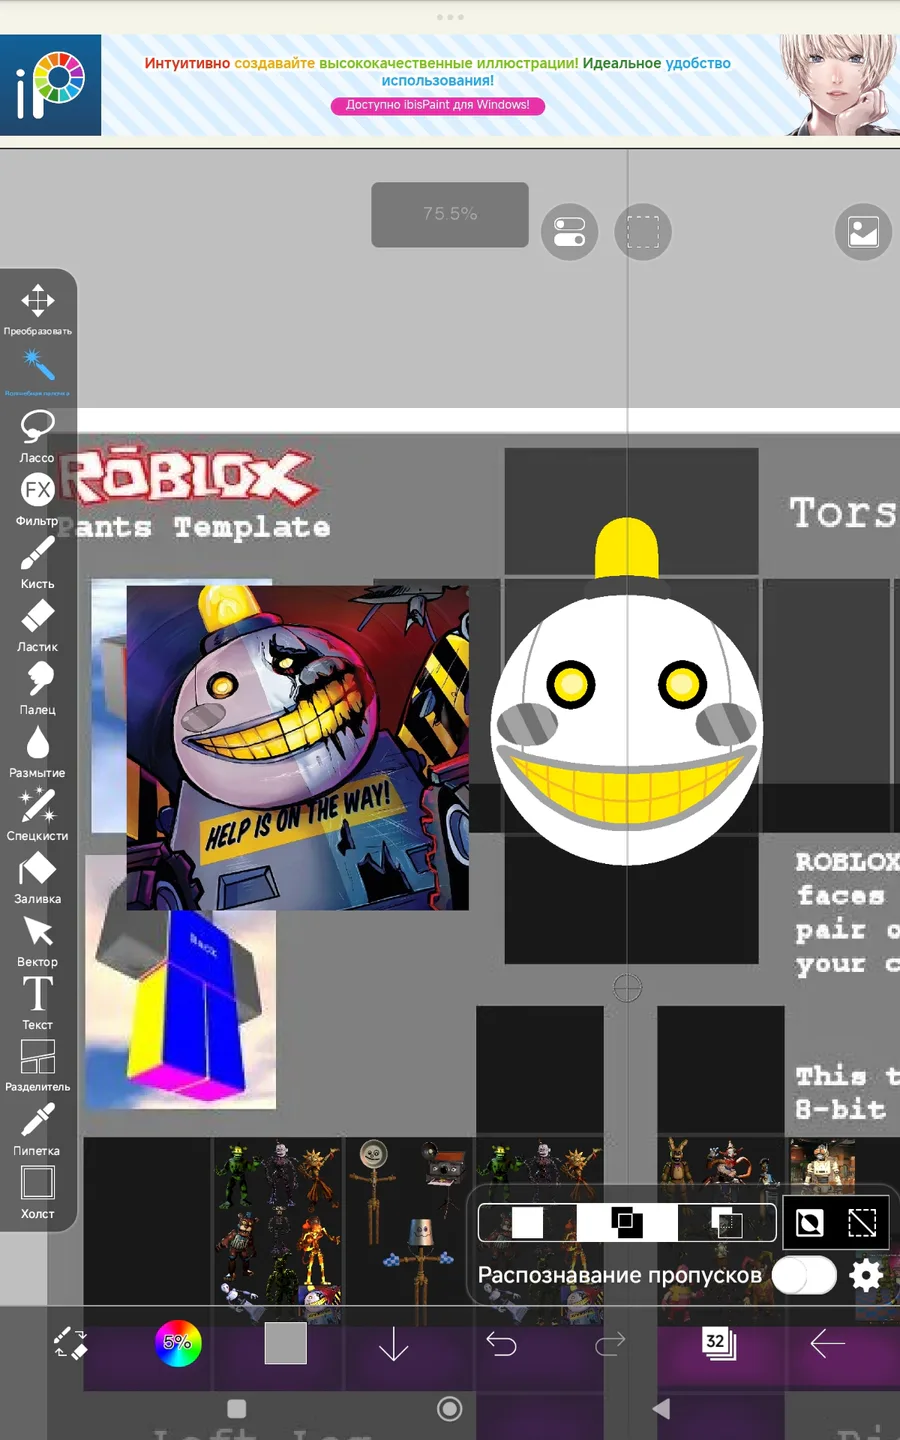900x1440 pixels.
Task: Select the Eyedropper tool (Пипетка)
Action: click(x=38, y=1128)
